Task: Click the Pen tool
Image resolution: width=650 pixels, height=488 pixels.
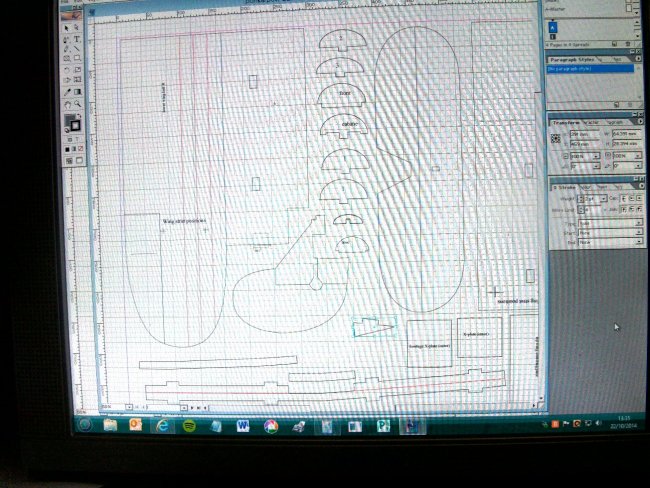Action: coord(67,38)
